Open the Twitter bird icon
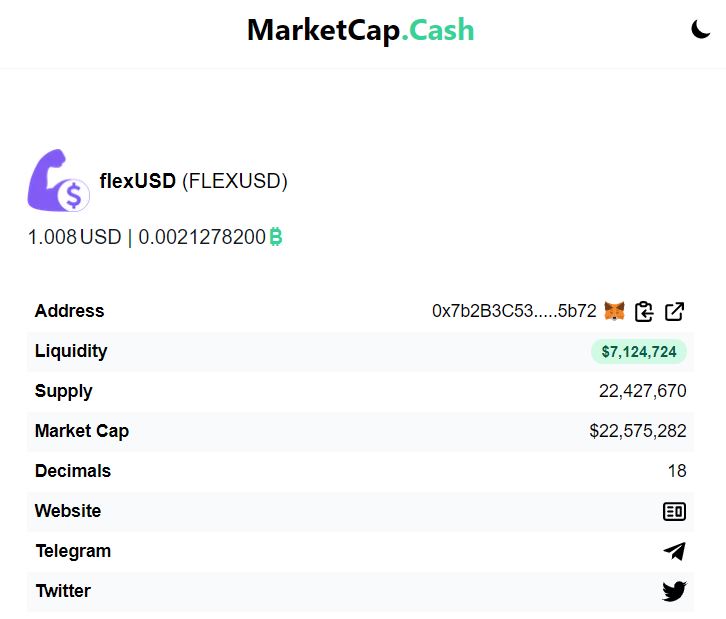This screenshot has width=726, height=619. (674, 591)
